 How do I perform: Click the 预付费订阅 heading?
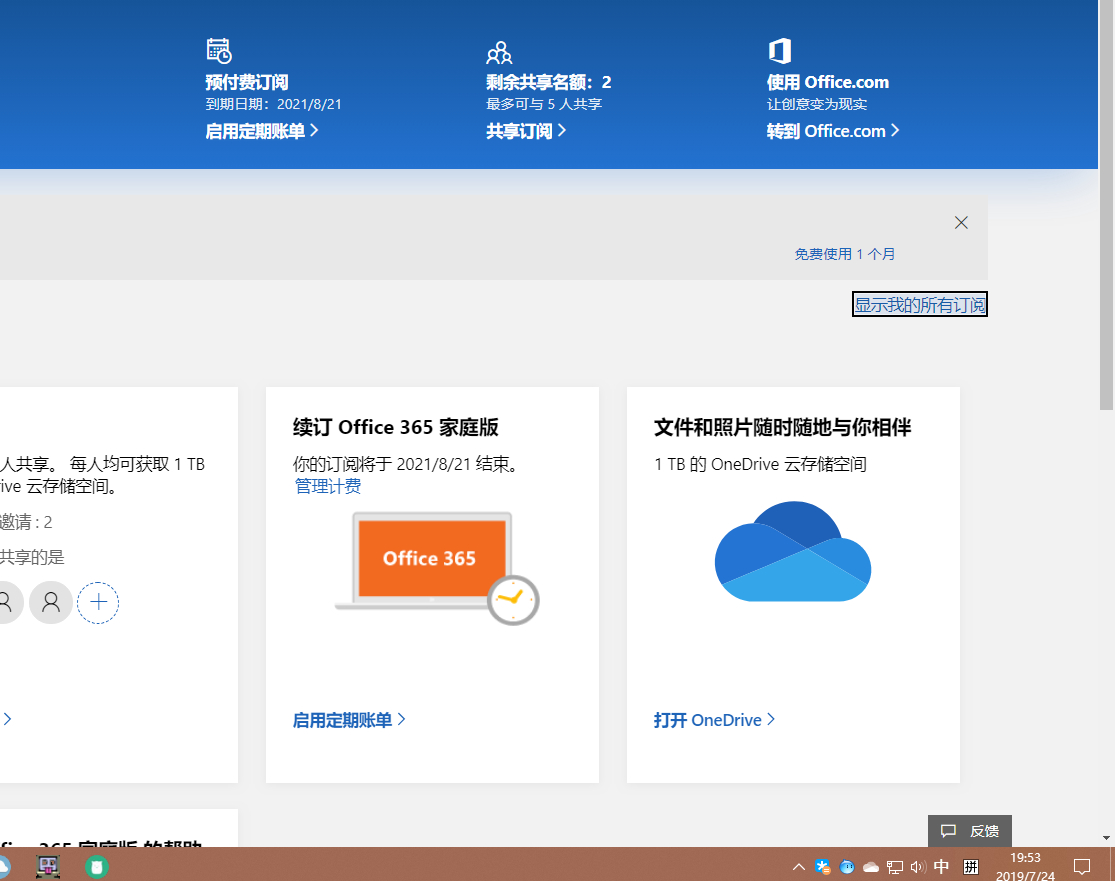247,82
